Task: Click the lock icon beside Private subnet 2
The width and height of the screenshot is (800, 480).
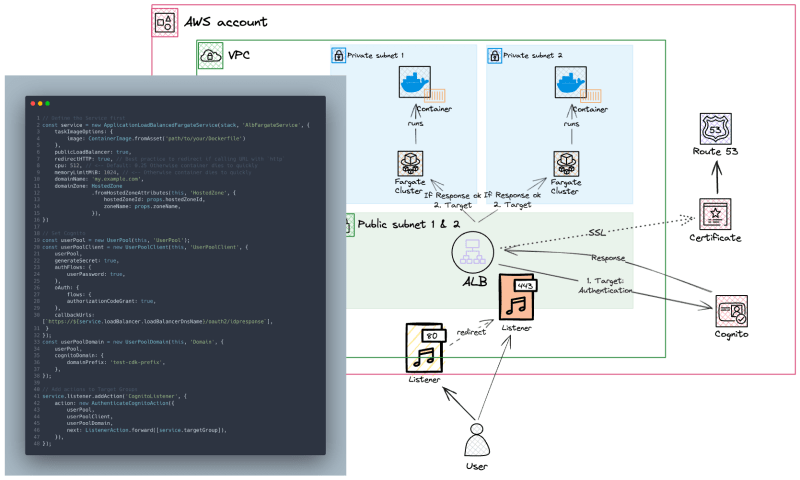Action: click(x=494, y=56)
